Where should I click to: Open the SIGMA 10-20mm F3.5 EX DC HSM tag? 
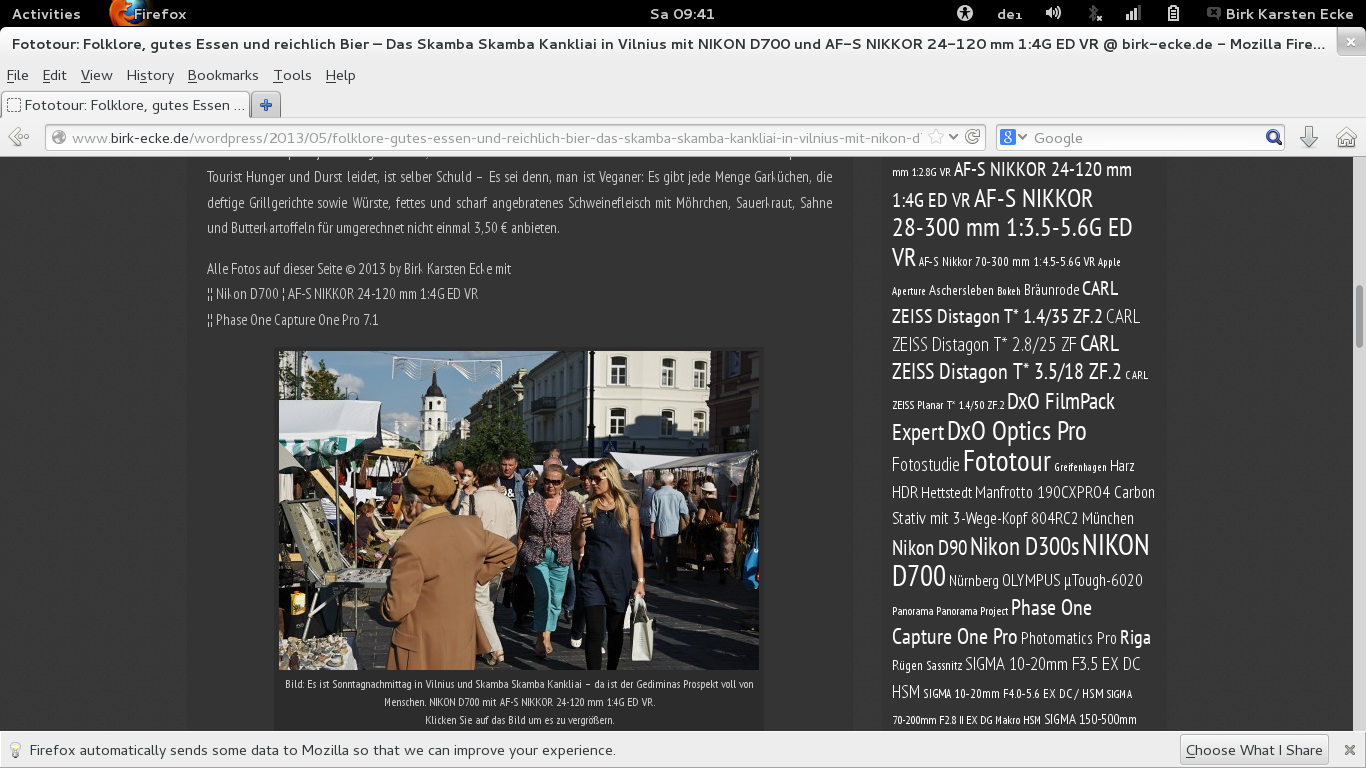coord(1016,677)
